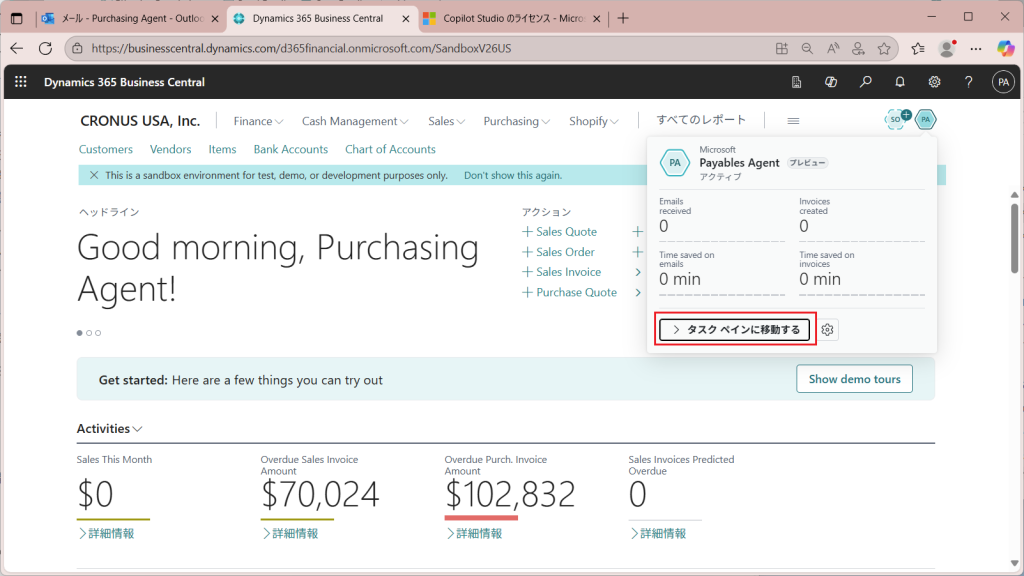
Task: Open the Items list link
Action: [222, 149]
